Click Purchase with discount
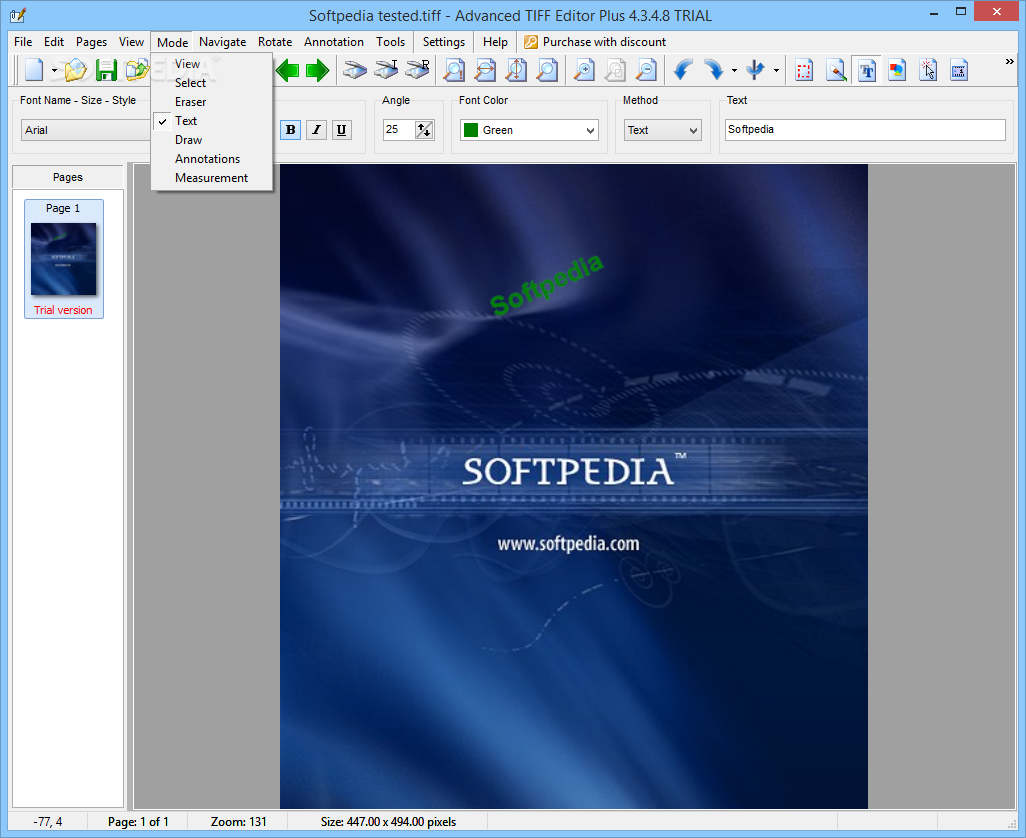Viewport: 1026px width, 838px height. (x=595, y=42)
